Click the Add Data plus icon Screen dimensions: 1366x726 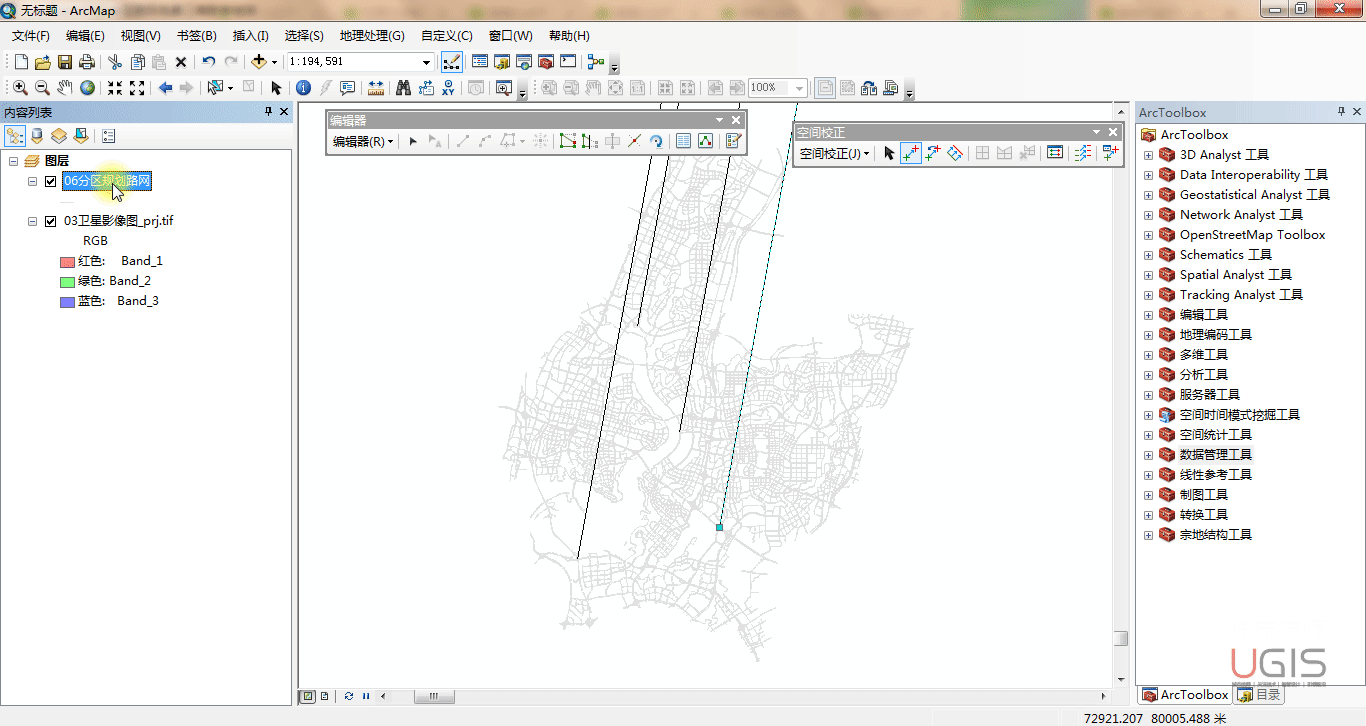tap(260, 62)
